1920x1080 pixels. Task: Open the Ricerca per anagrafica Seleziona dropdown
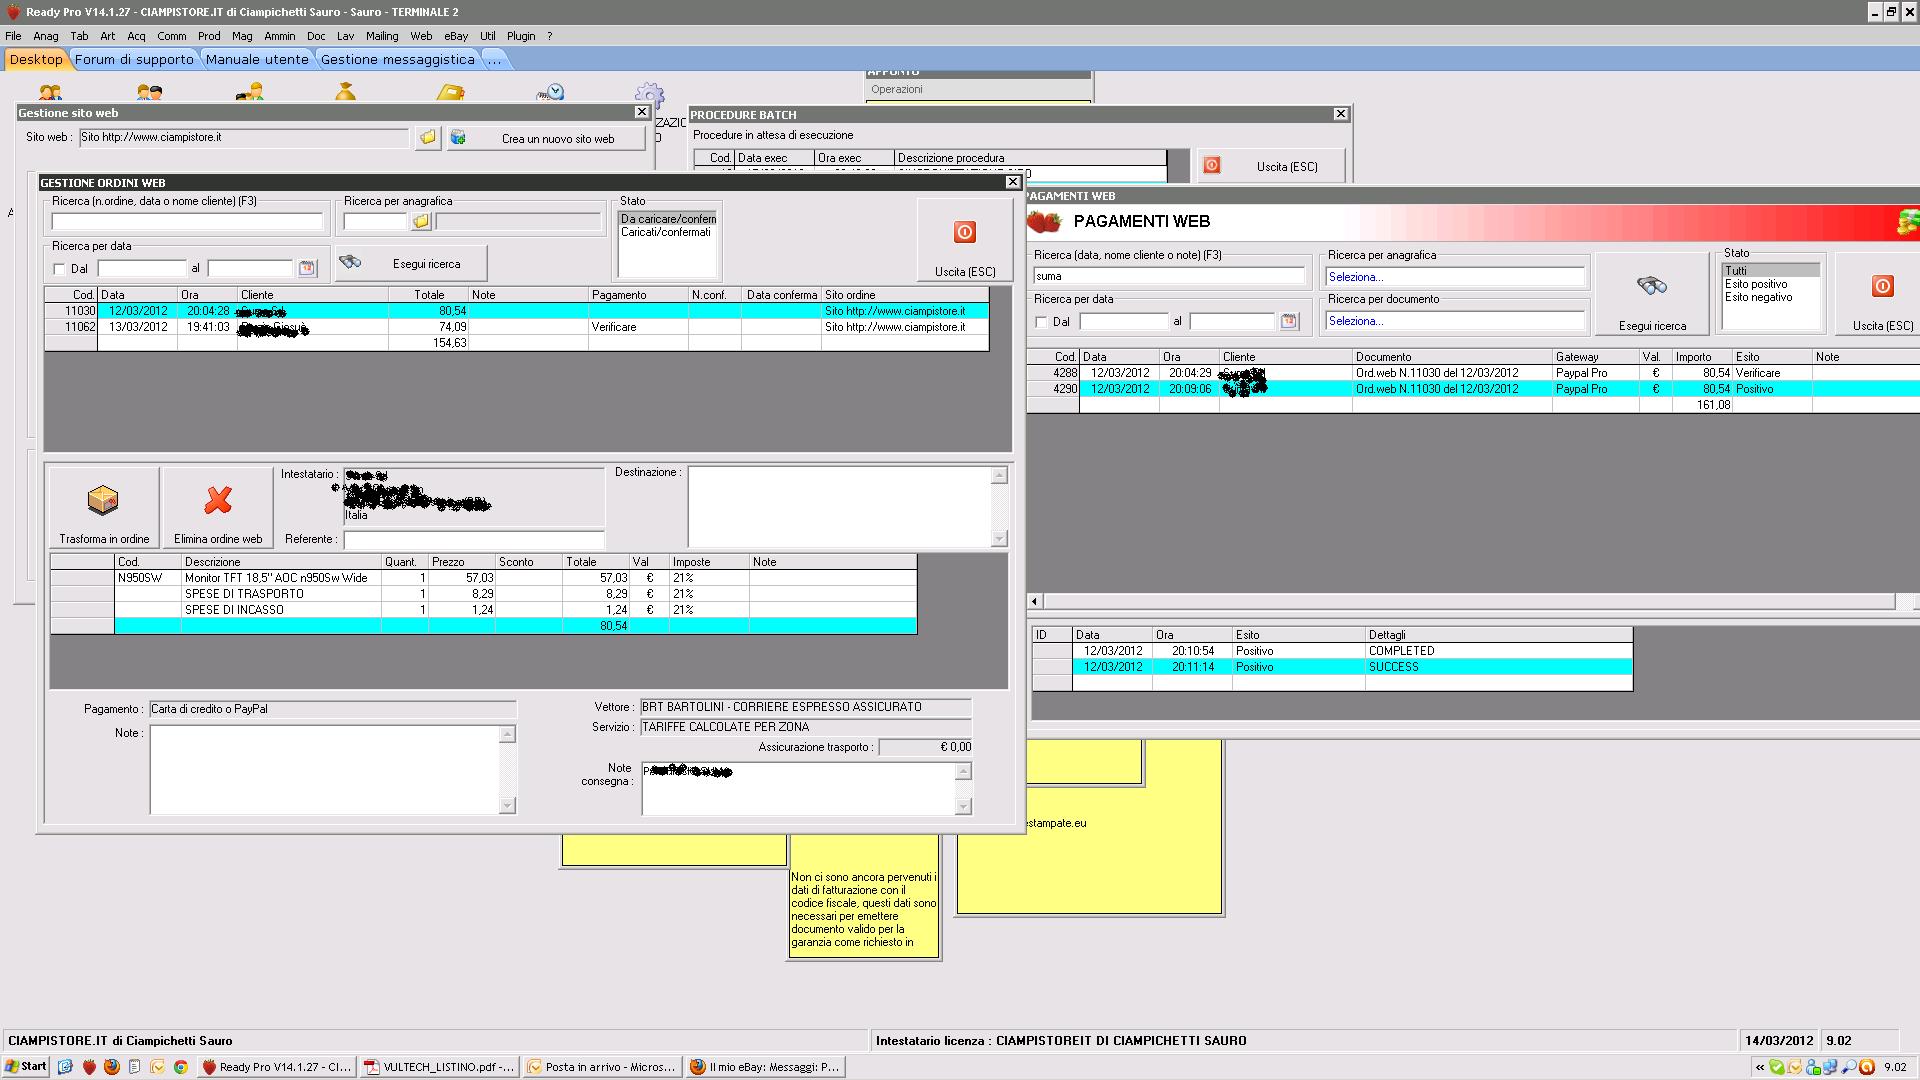[1455, 277]
